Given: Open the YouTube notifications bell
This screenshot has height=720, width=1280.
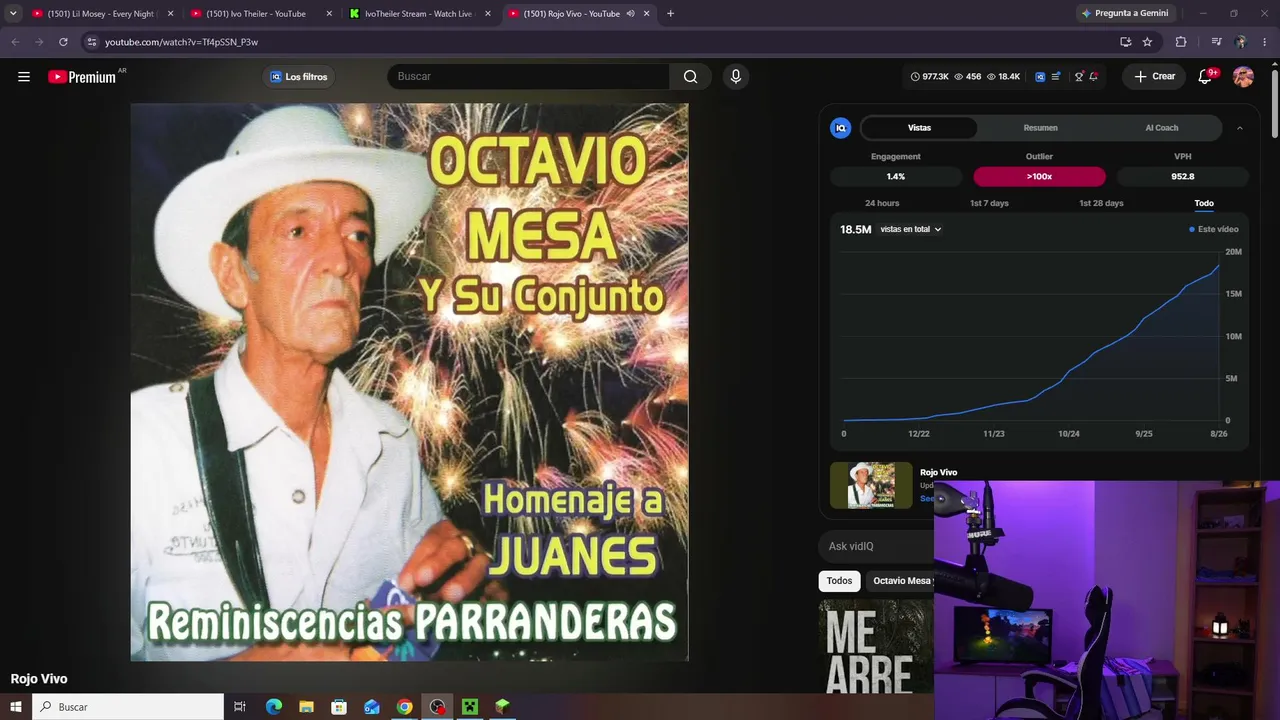Looking at the screenshot, I should (x=1206, y=77).
